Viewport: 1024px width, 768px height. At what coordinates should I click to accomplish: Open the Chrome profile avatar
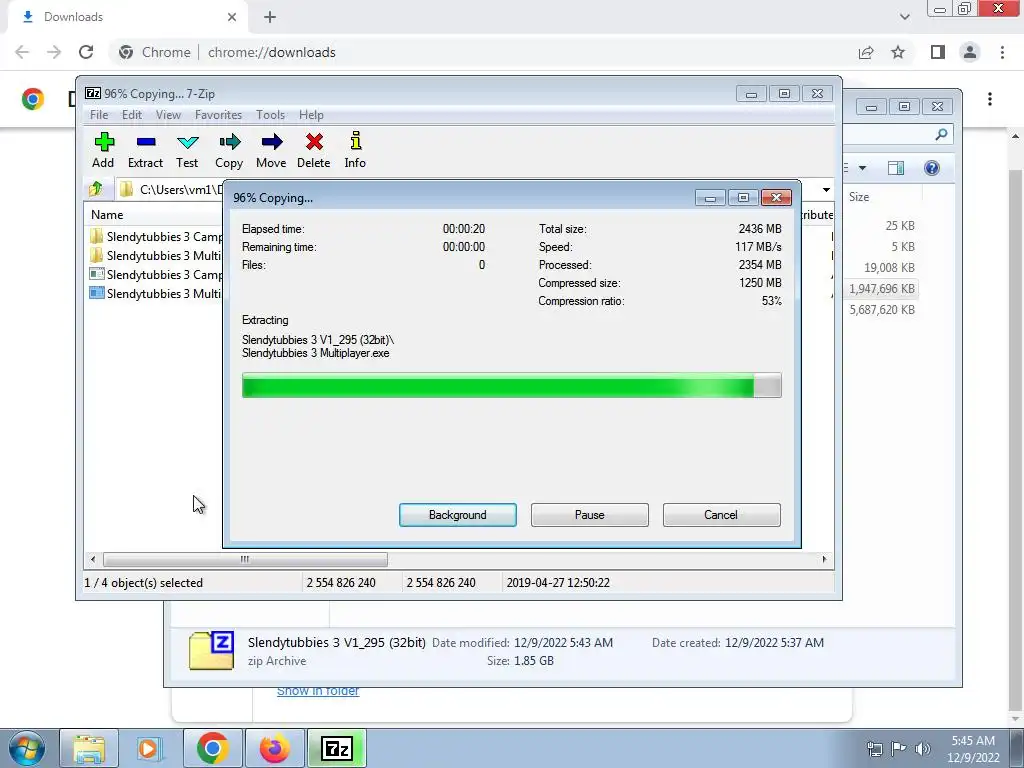(970, 52)
